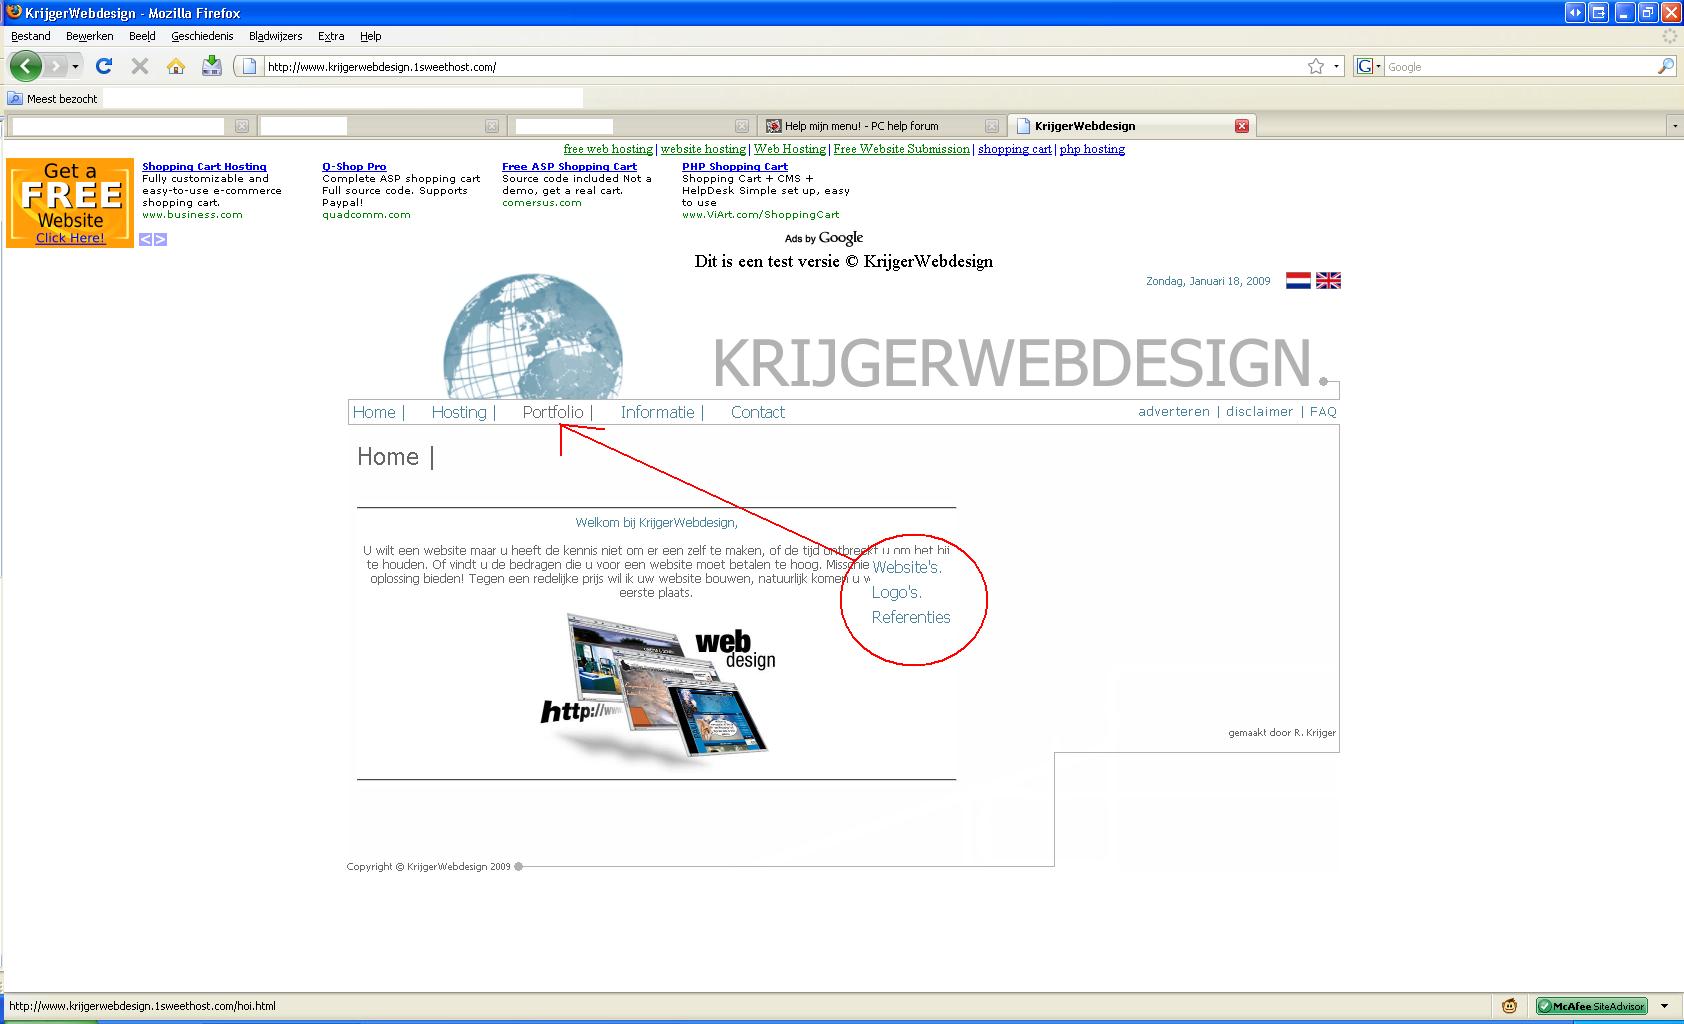Screen dimensions: 1684x1024
Task: Bookmark this page with the star icon
Action: [1316, 66]
